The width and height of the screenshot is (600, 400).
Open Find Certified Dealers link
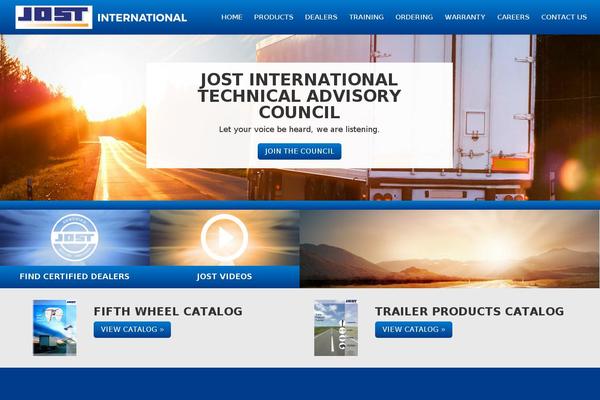pos(75,276)
